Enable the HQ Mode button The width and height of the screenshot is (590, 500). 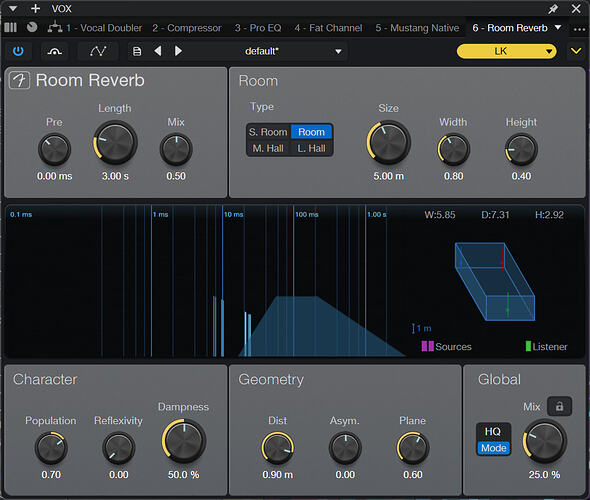click(493, 439)
